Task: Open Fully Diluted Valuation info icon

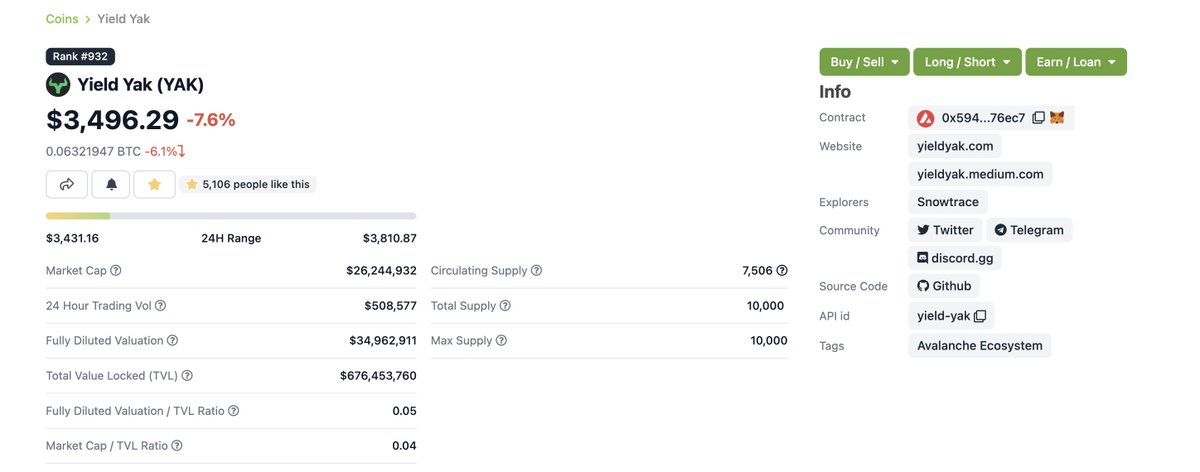Action: tap(172, 341)
